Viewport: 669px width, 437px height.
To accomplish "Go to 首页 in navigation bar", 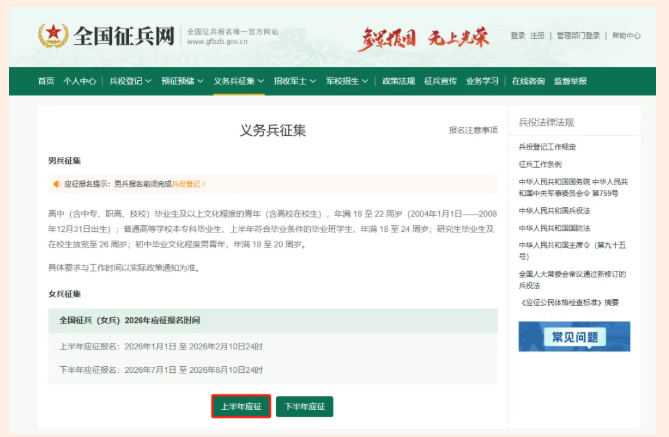I will click(46, 81).
